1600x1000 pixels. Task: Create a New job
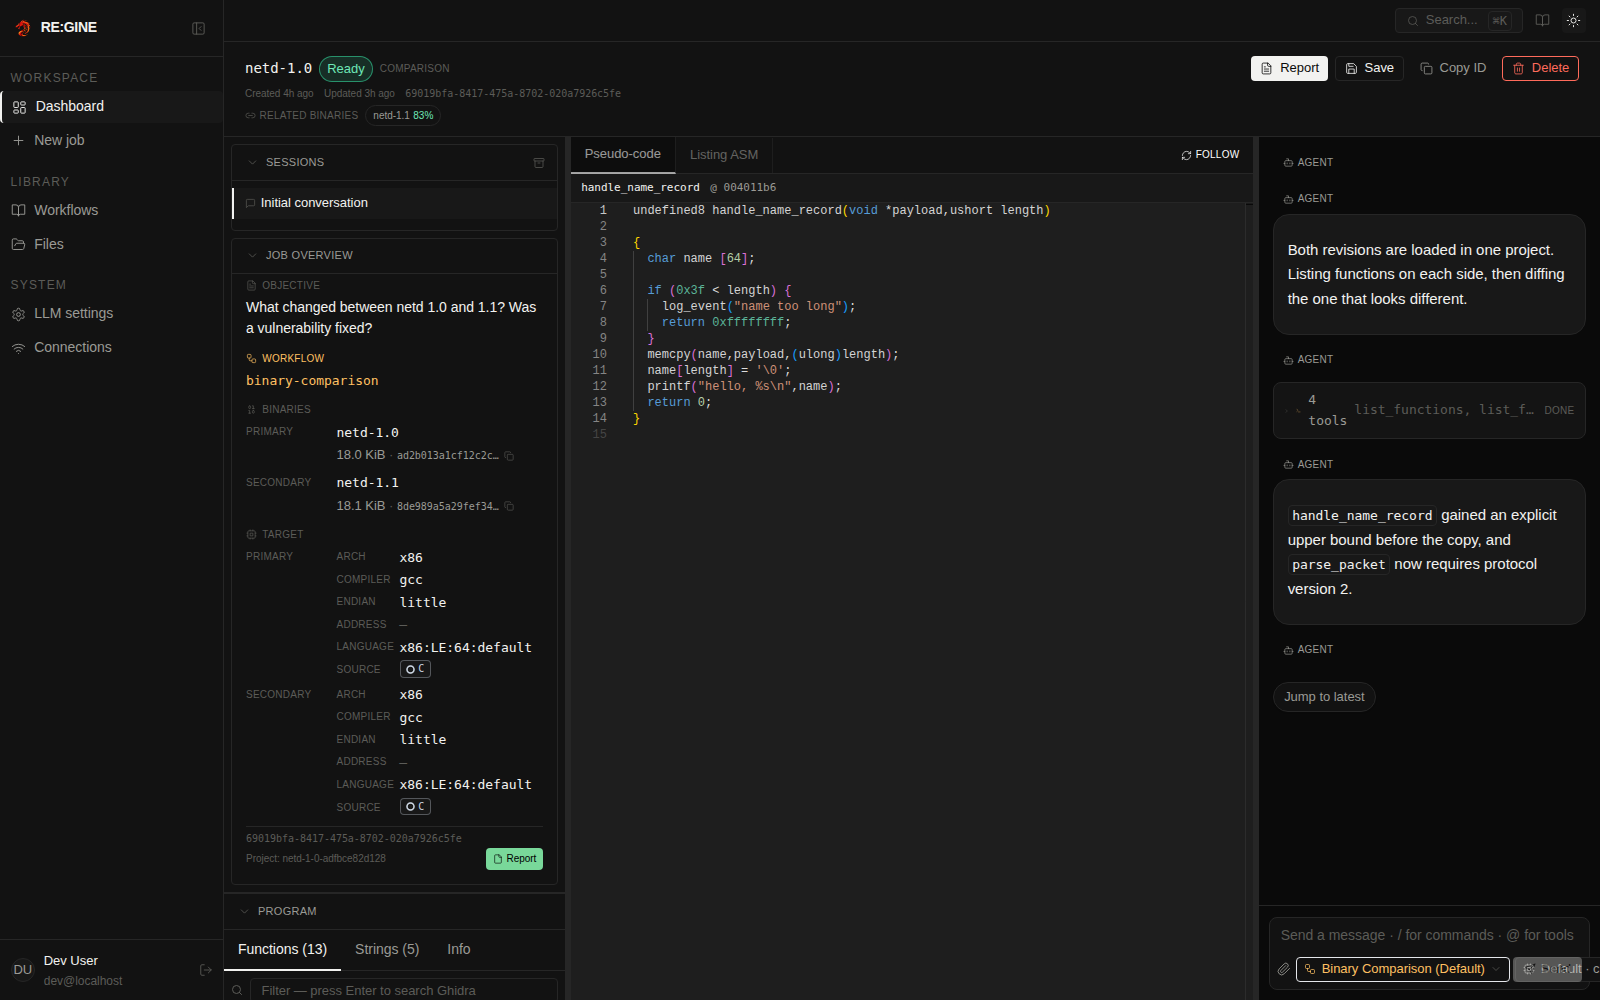111,140
